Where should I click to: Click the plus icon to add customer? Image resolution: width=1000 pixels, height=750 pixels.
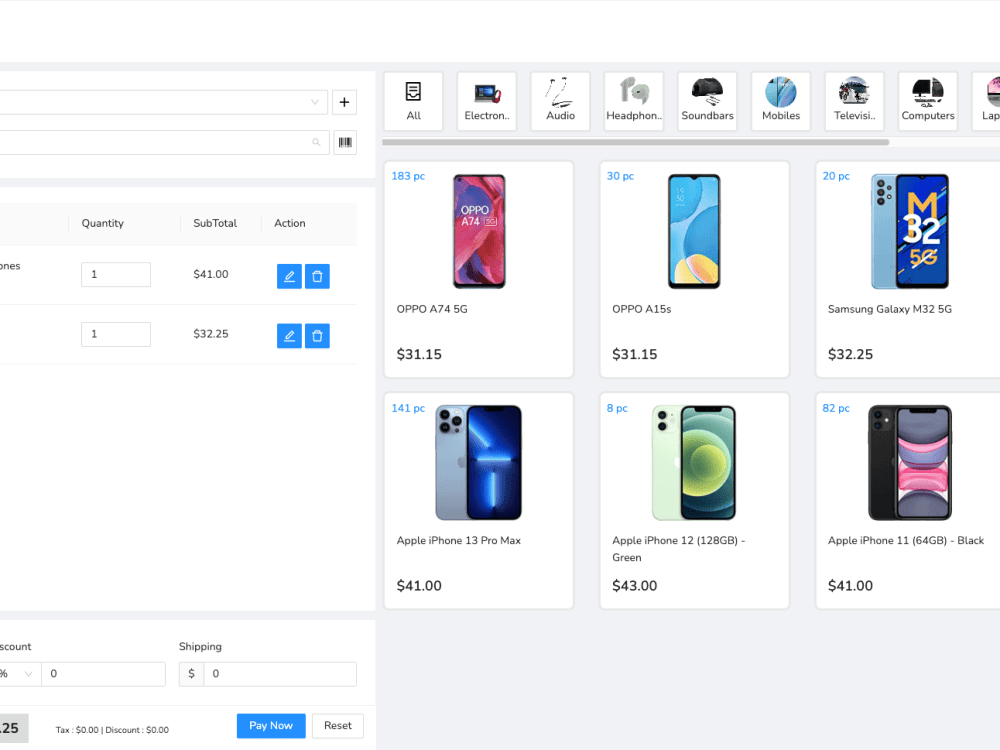point(344,102)
